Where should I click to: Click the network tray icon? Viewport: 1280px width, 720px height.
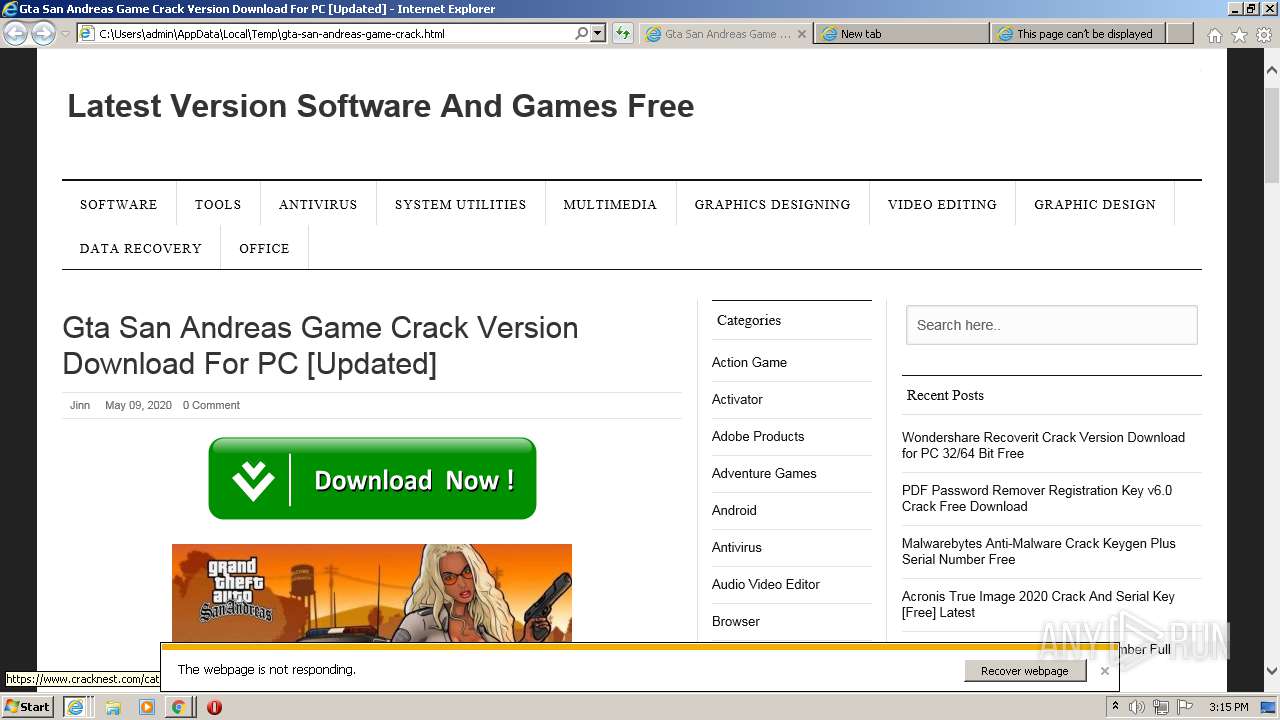pos(1161,707)
